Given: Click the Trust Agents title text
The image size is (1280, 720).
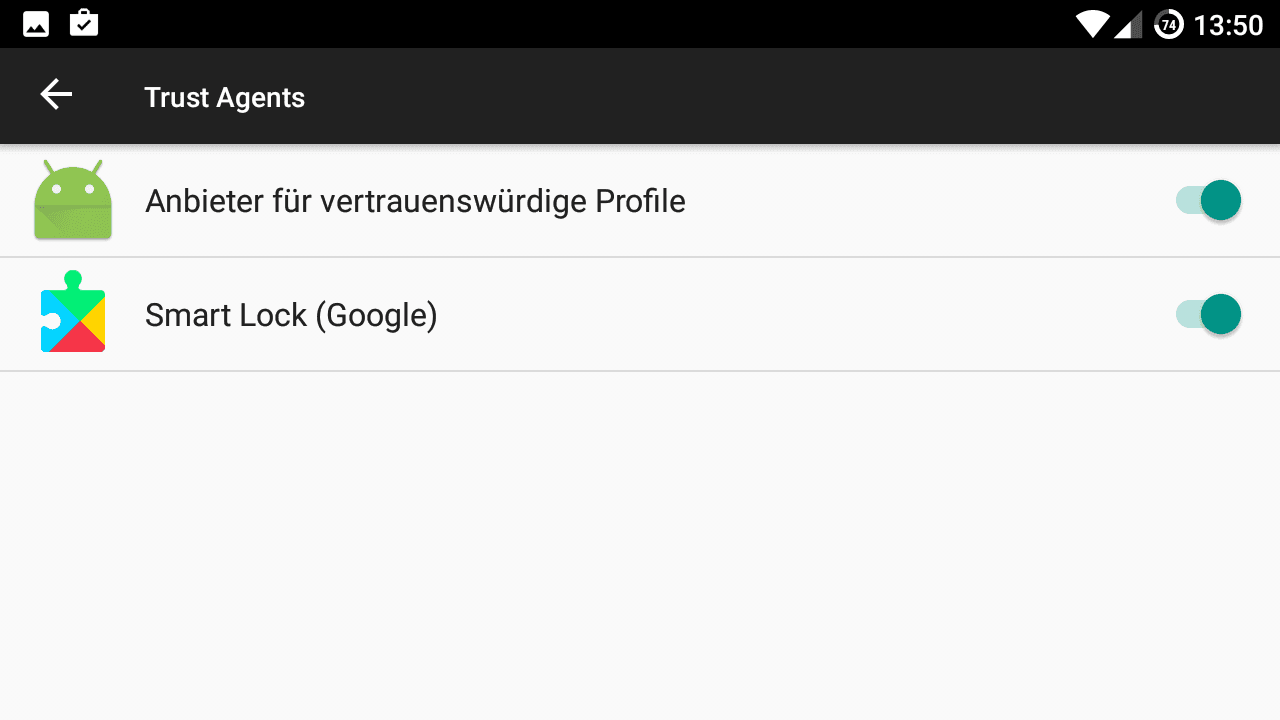Looking at the screenshot, I should tap(224, 97).
